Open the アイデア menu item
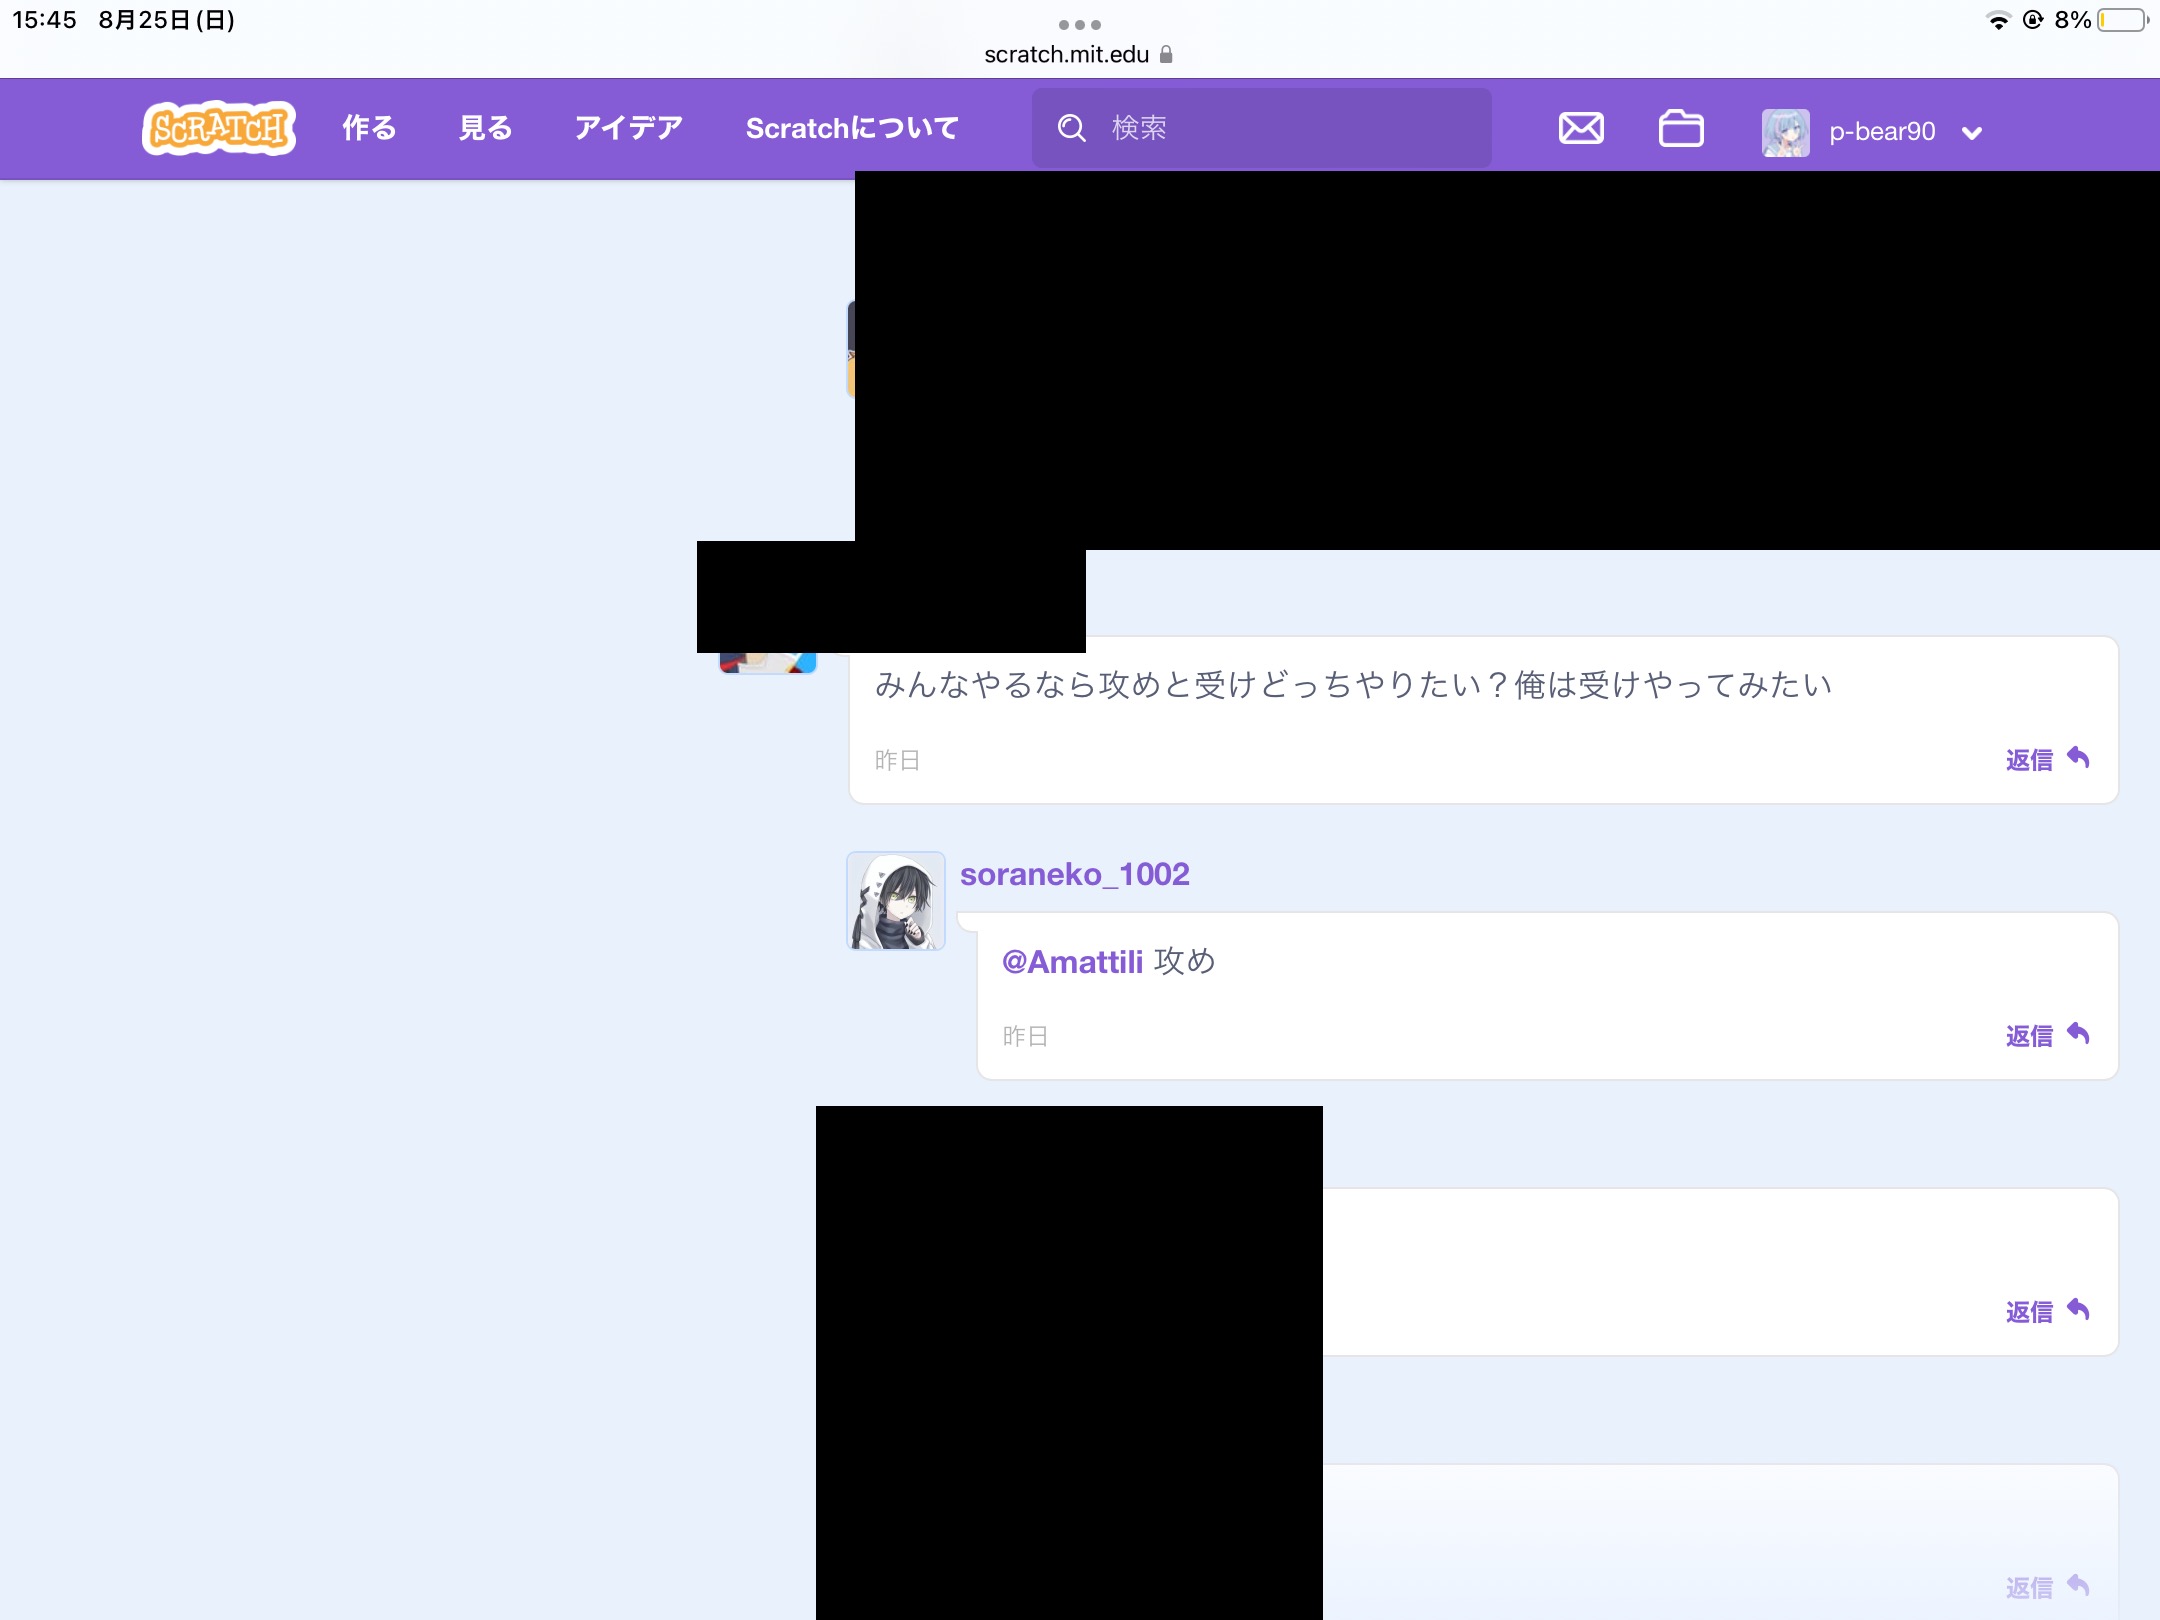Screen dimensions: 2160x1620 coord(628,128)
